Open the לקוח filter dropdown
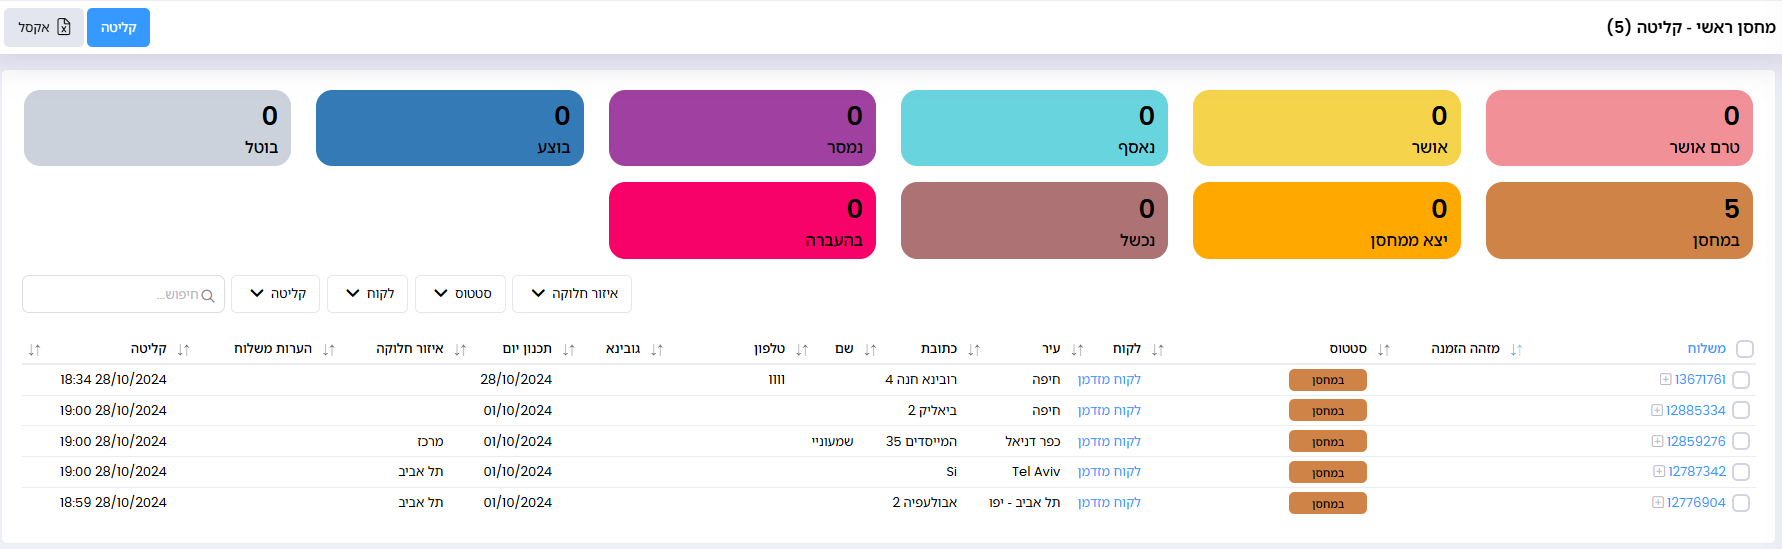The width and height of the screenshot is (1782, 549). click(x=368, y=294)
